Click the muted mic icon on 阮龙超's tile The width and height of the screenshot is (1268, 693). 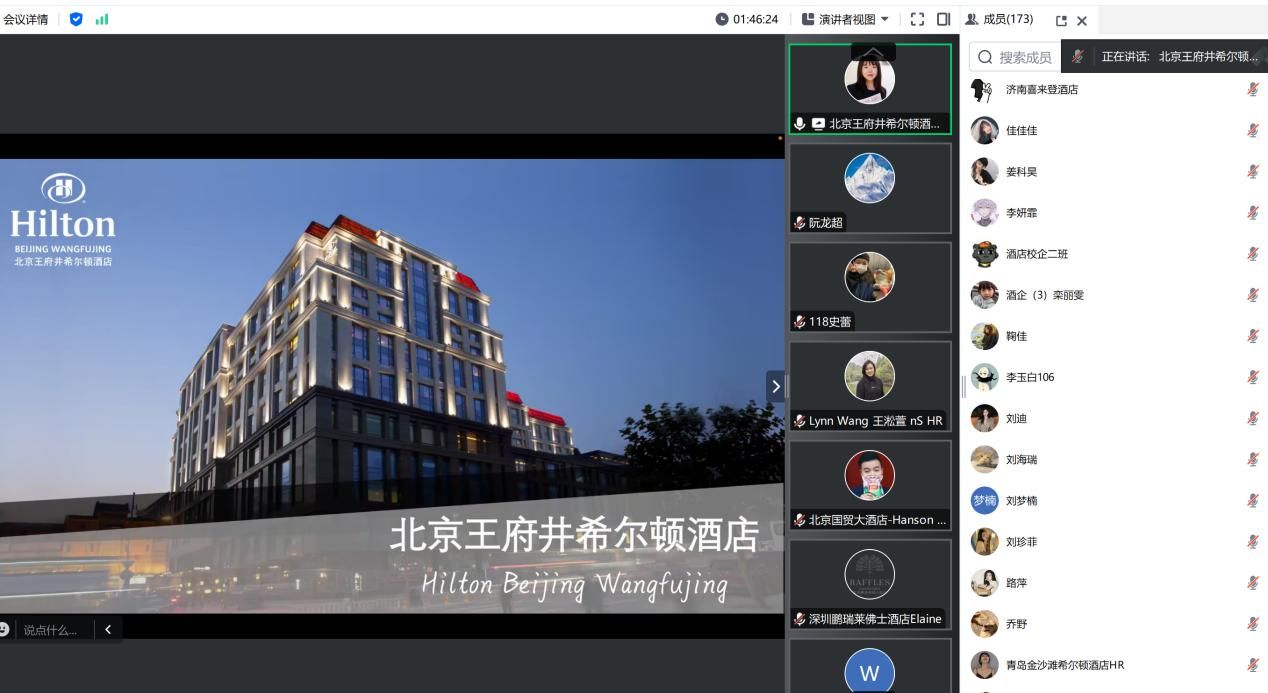[800, 223]
